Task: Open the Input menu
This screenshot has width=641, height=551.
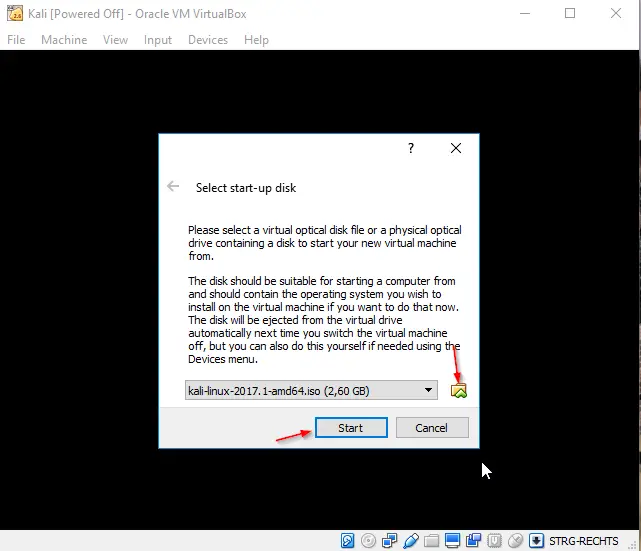Action: [x=158, y=40]
